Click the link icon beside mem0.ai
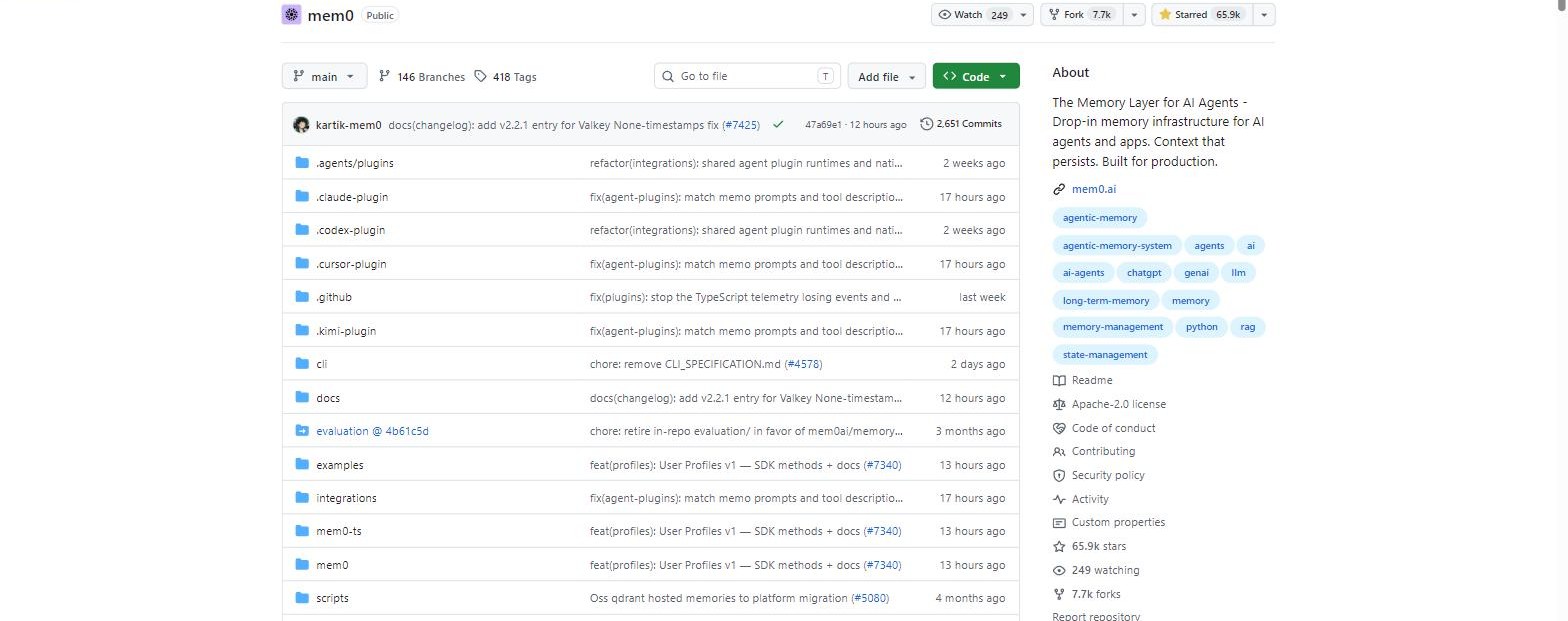The image size is (1568, 621). [1059, 189]
